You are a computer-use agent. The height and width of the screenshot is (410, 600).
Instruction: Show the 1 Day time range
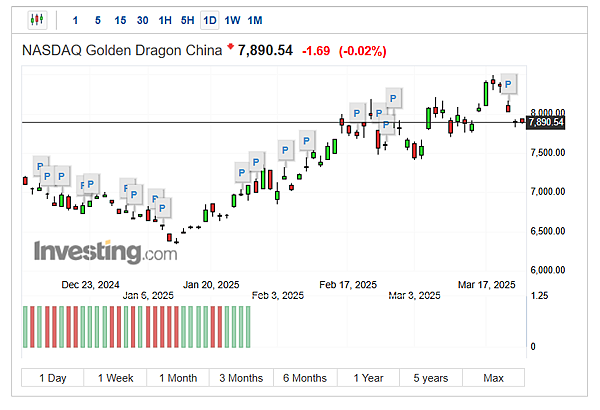tap(53, 378)
